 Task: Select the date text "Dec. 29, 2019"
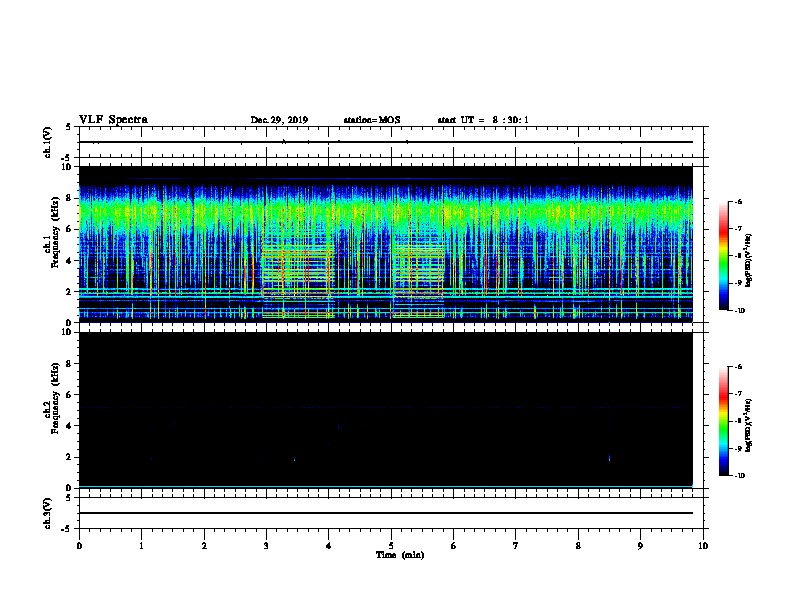[279, 120]
